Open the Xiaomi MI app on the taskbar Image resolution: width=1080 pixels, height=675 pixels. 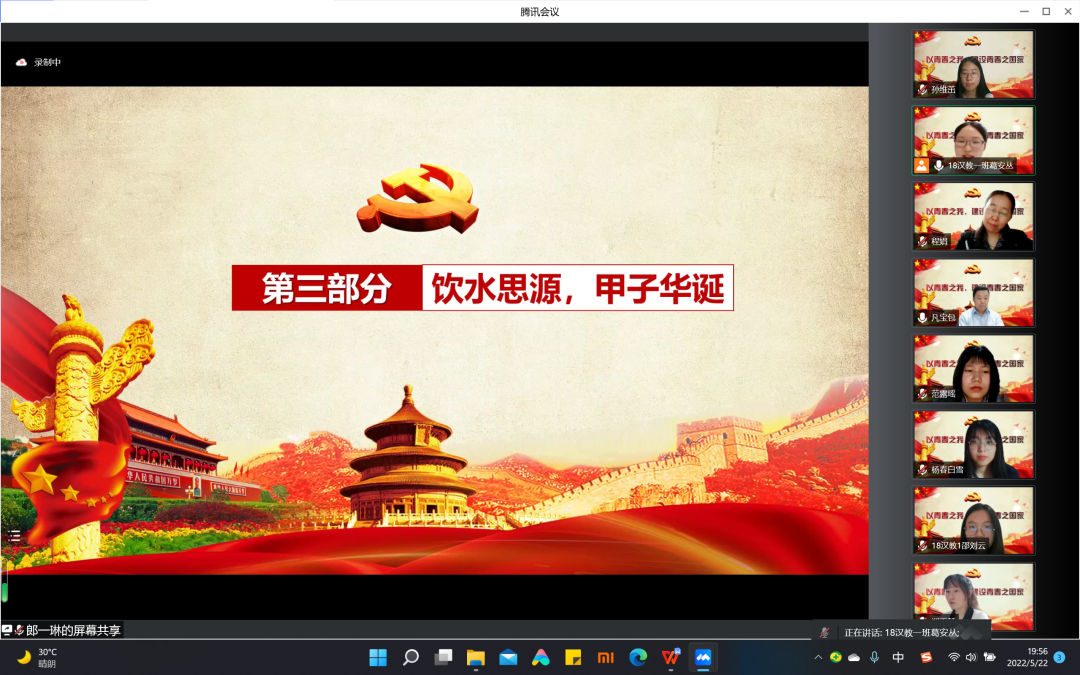(605, 657)
